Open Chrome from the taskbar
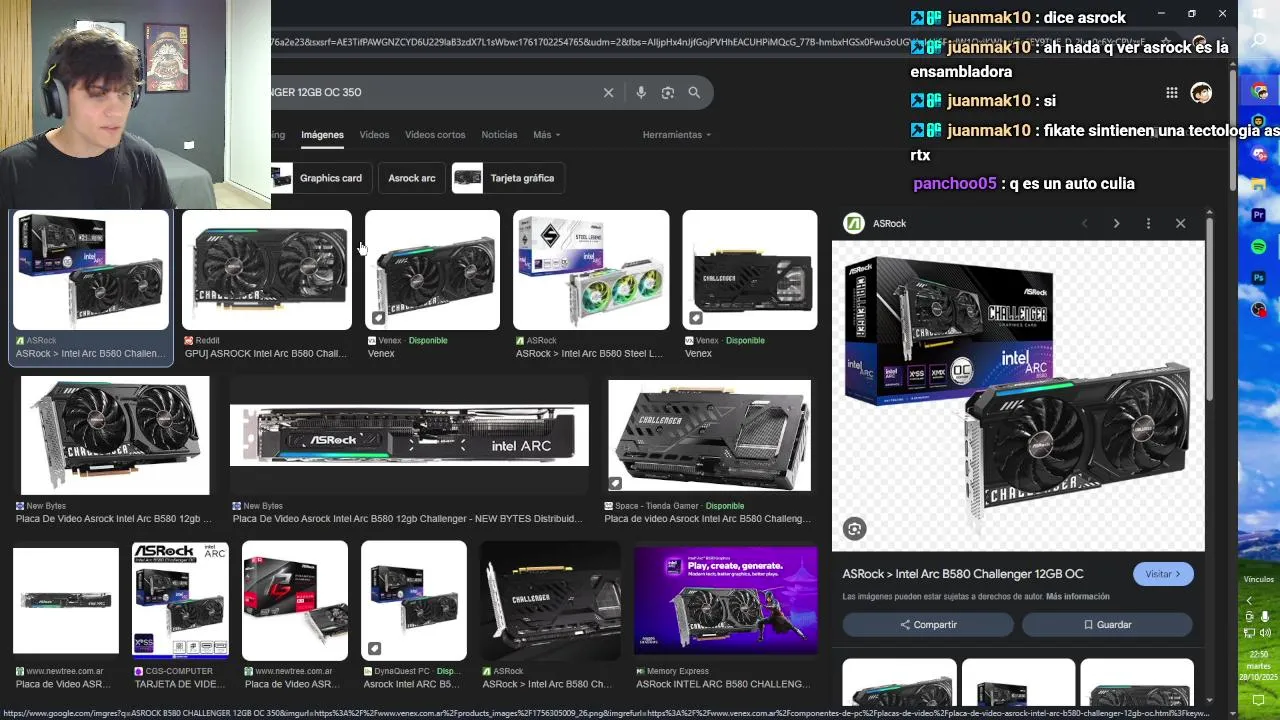 pos(1259,92)
